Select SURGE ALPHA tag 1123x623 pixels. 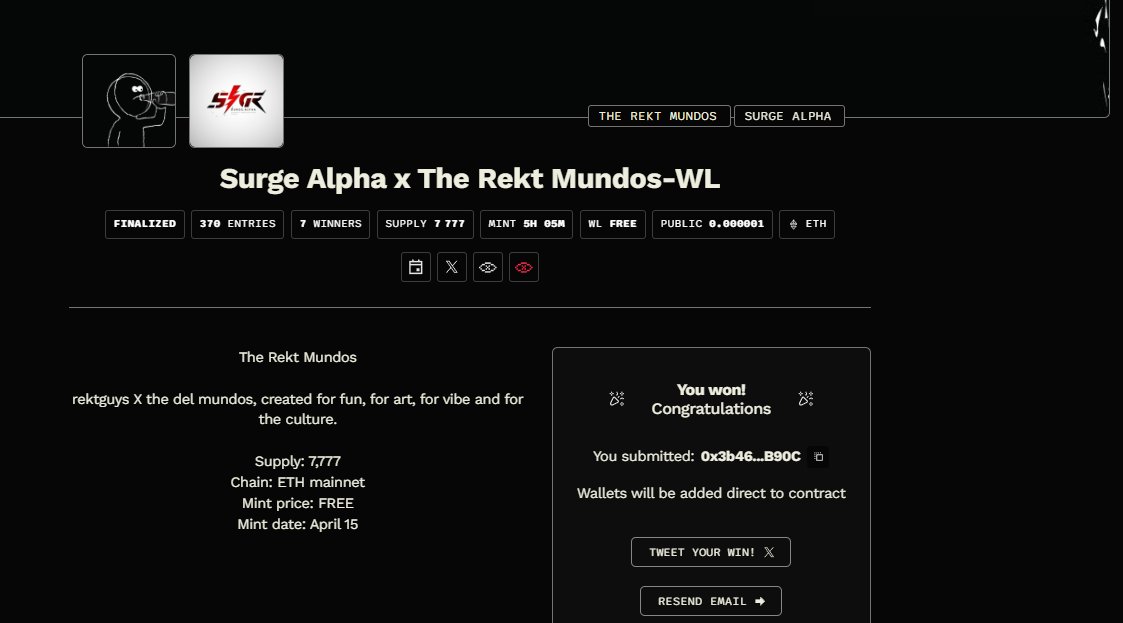point(789,116)
